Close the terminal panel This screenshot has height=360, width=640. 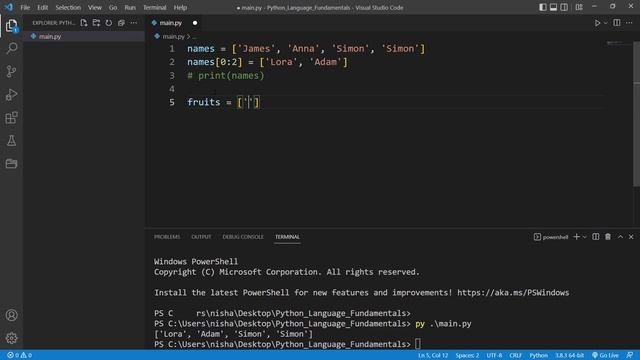point(631,237)
